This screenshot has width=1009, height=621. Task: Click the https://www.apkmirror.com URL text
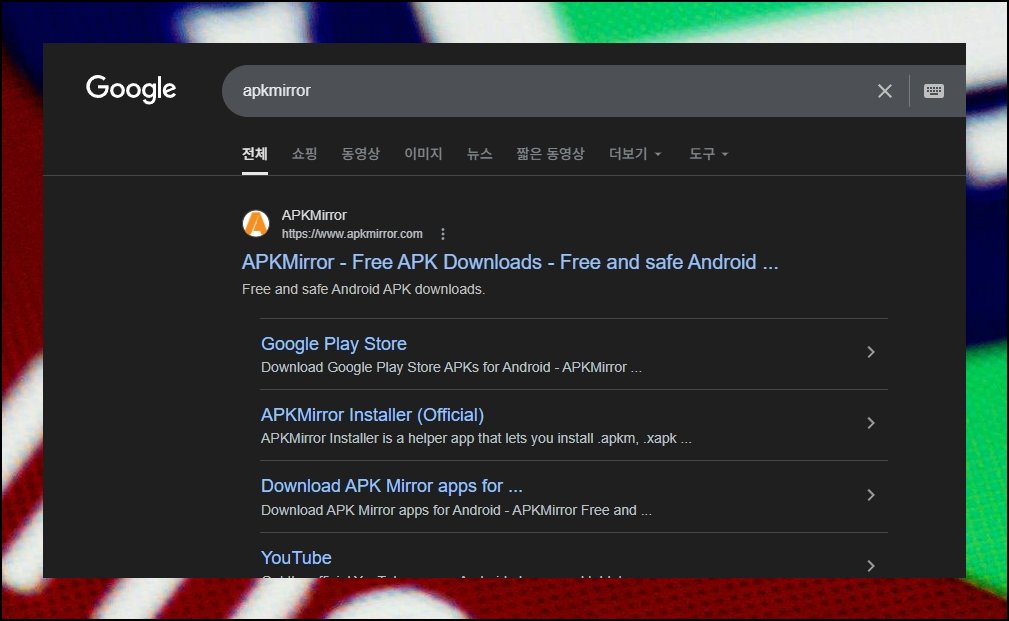pyautogui.click(x=352, y=234)
